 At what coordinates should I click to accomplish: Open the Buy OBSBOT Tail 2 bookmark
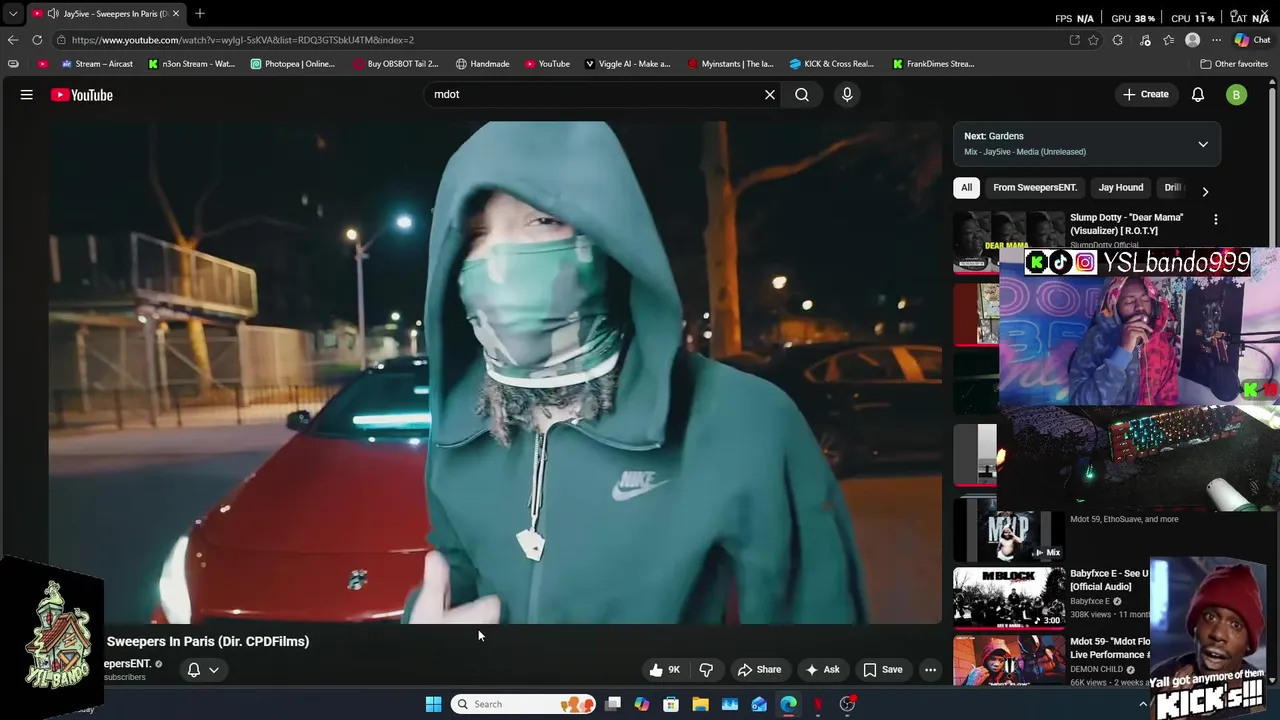coord(395,64)
